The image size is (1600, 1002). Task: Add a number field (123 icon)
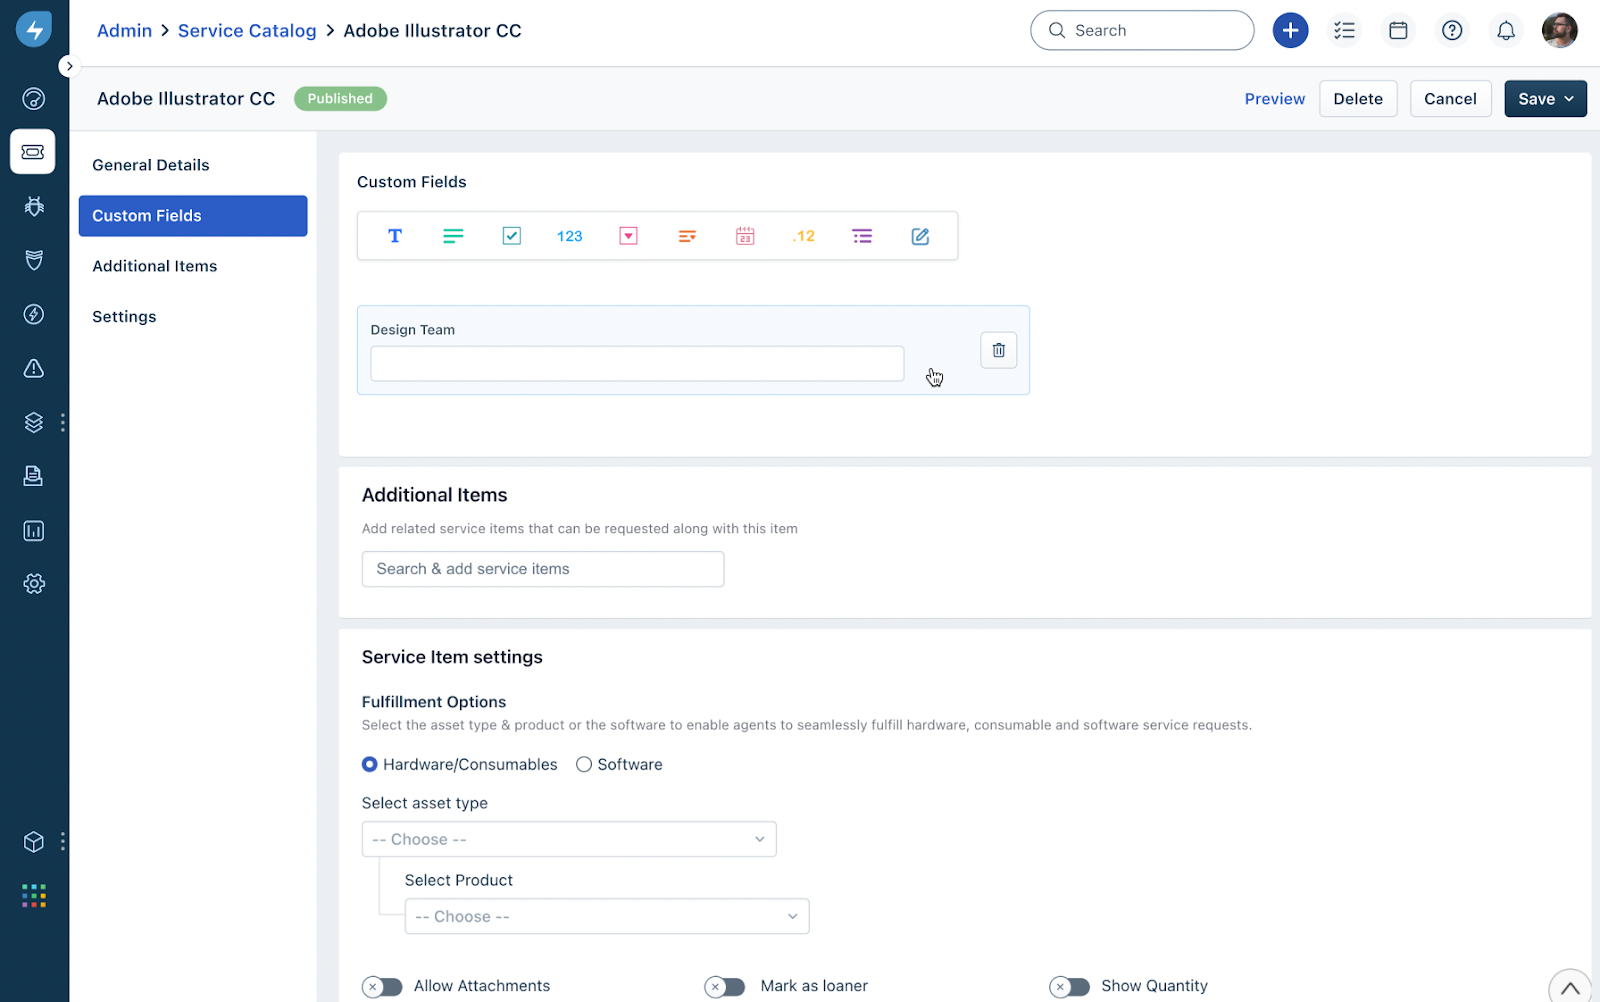pyautogui.click(x=569, y=236)
